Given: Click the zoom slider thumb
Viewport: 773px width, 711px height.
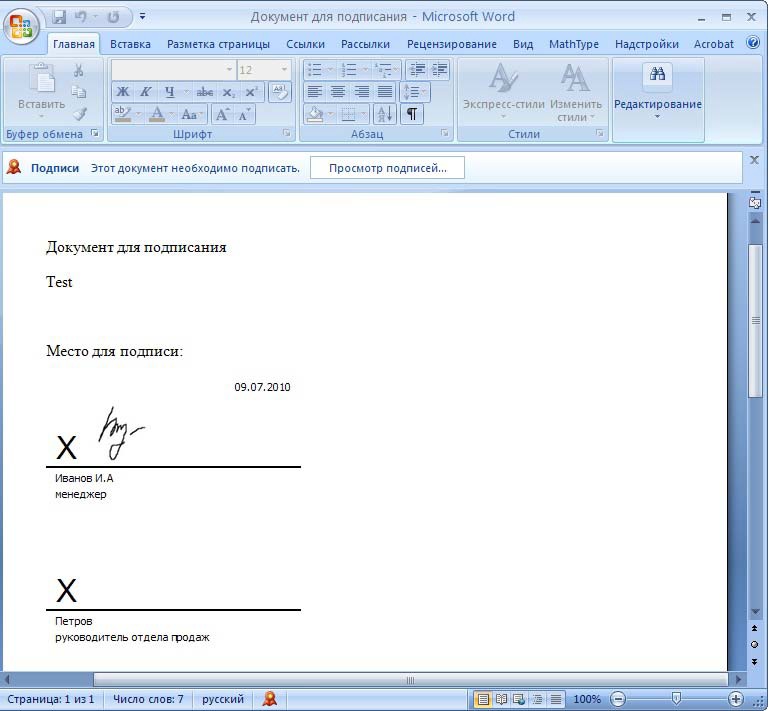Looking at the screenshot, I should pos(676,698).
